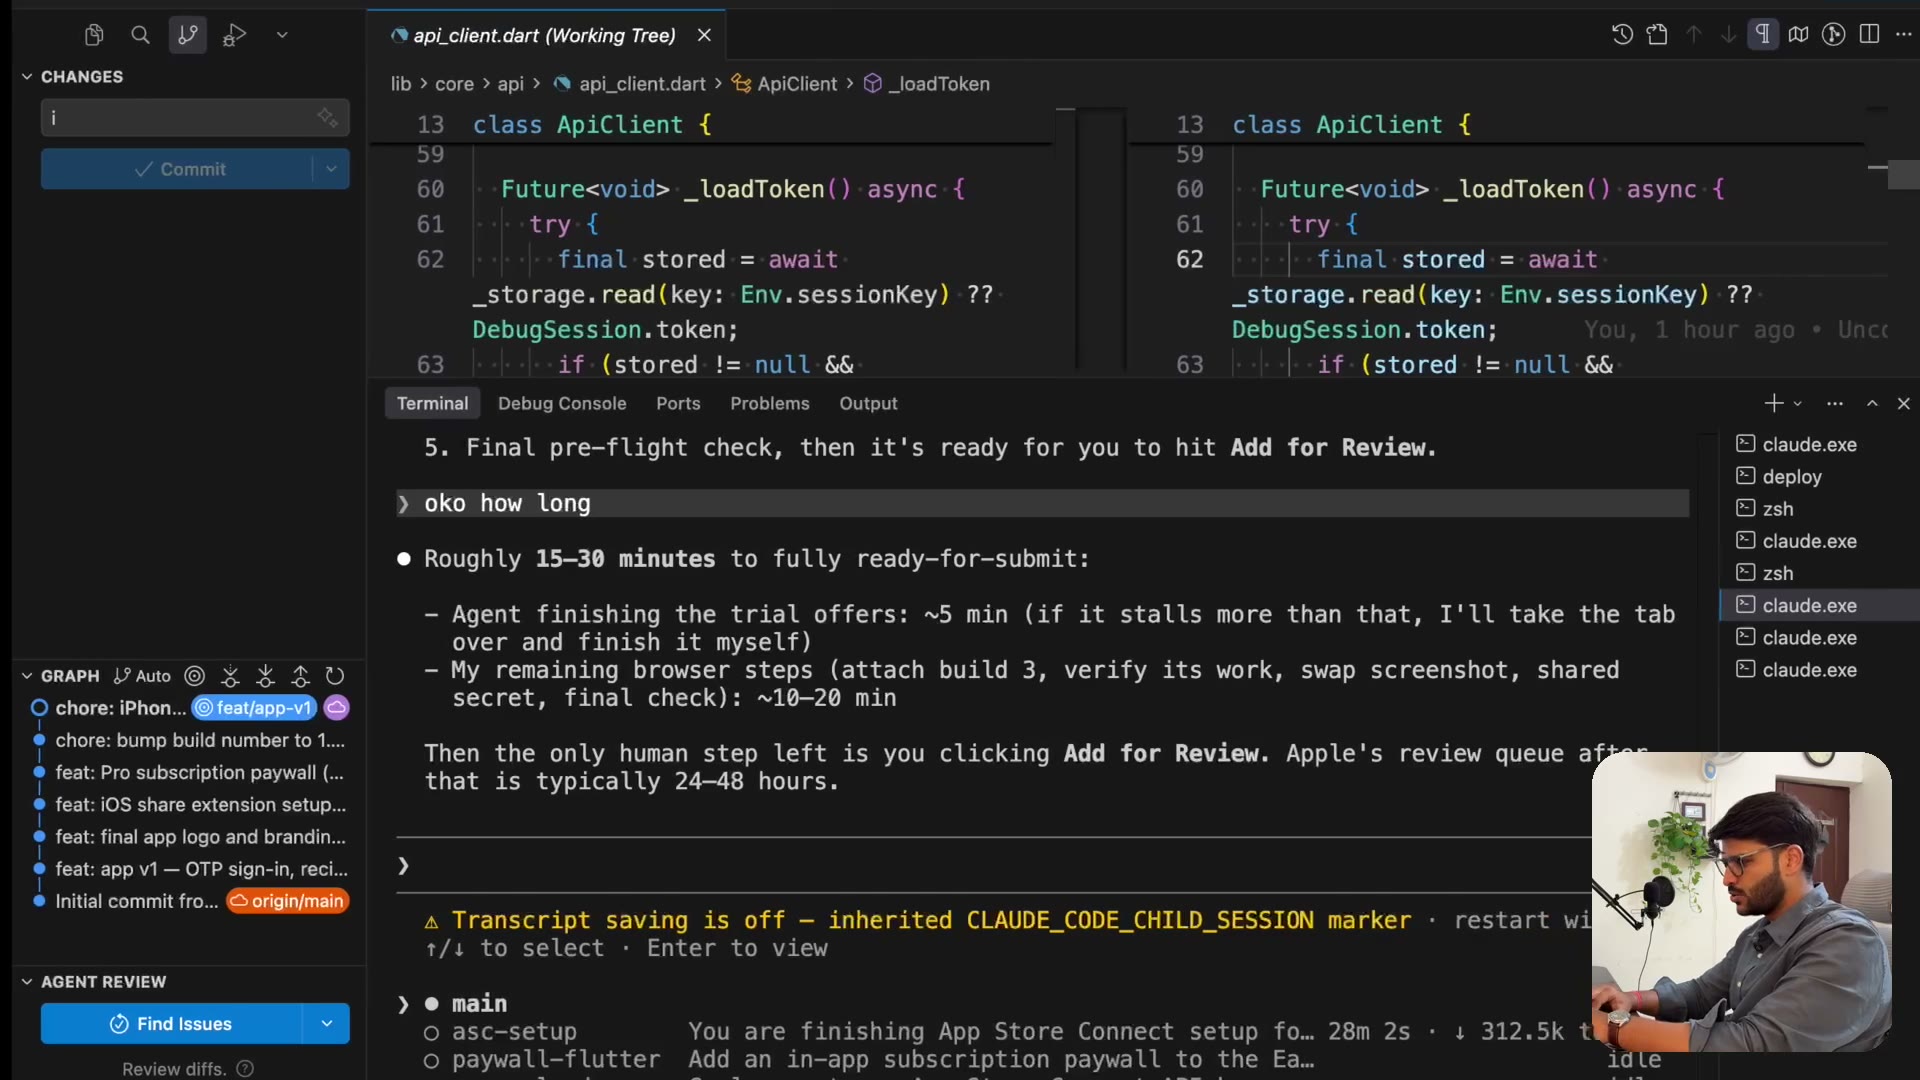Image resolution: width=1920 pixels, height=1080 pixels.
Task: Maximize the panel with the up chevron
Action: pos(1872,403)
